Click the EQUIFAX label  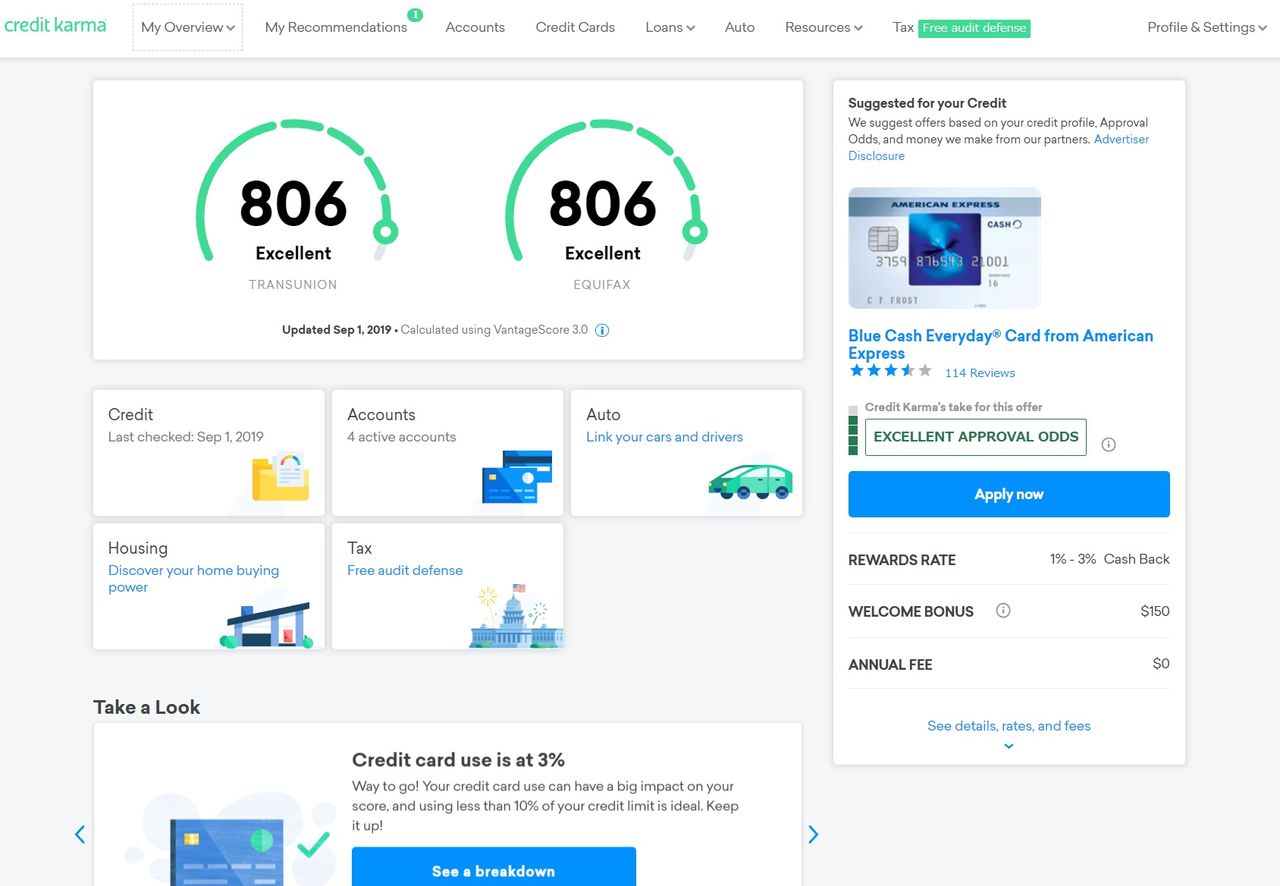[x=603, y=285]
